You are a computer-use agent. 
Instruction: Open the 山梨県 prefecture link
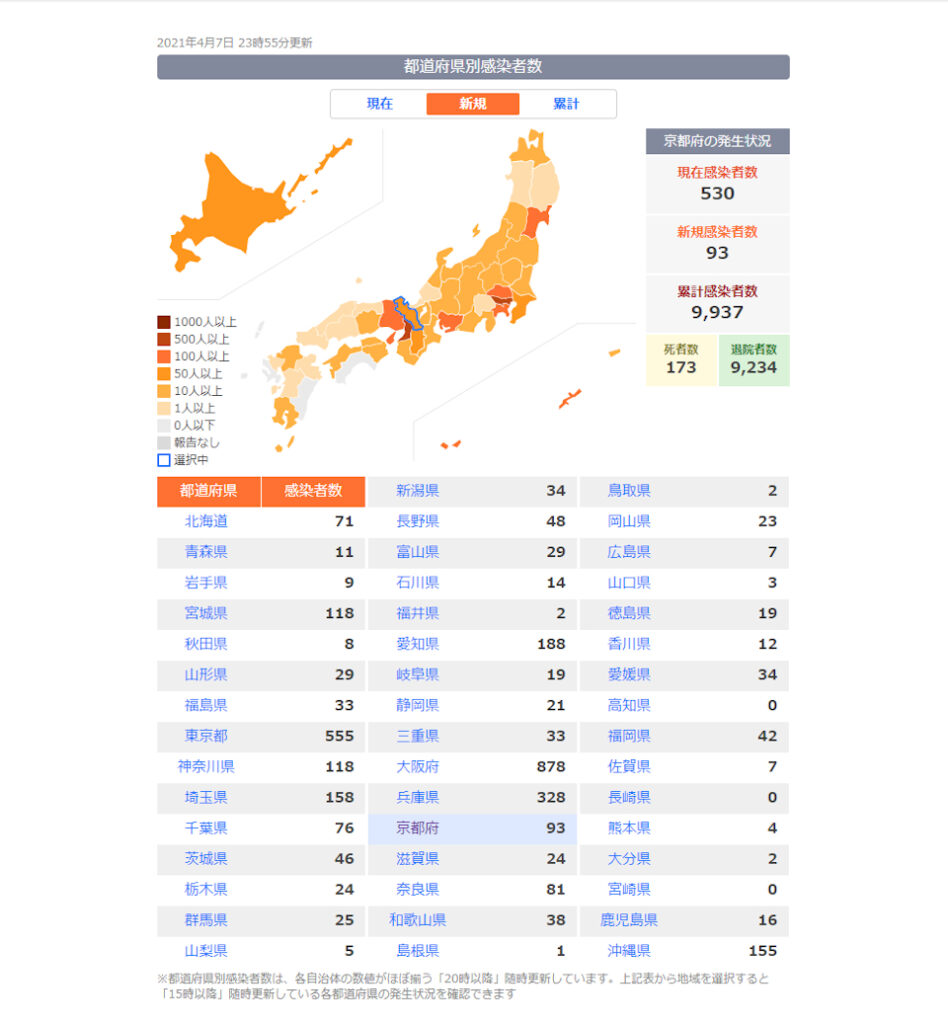[206, 951]
